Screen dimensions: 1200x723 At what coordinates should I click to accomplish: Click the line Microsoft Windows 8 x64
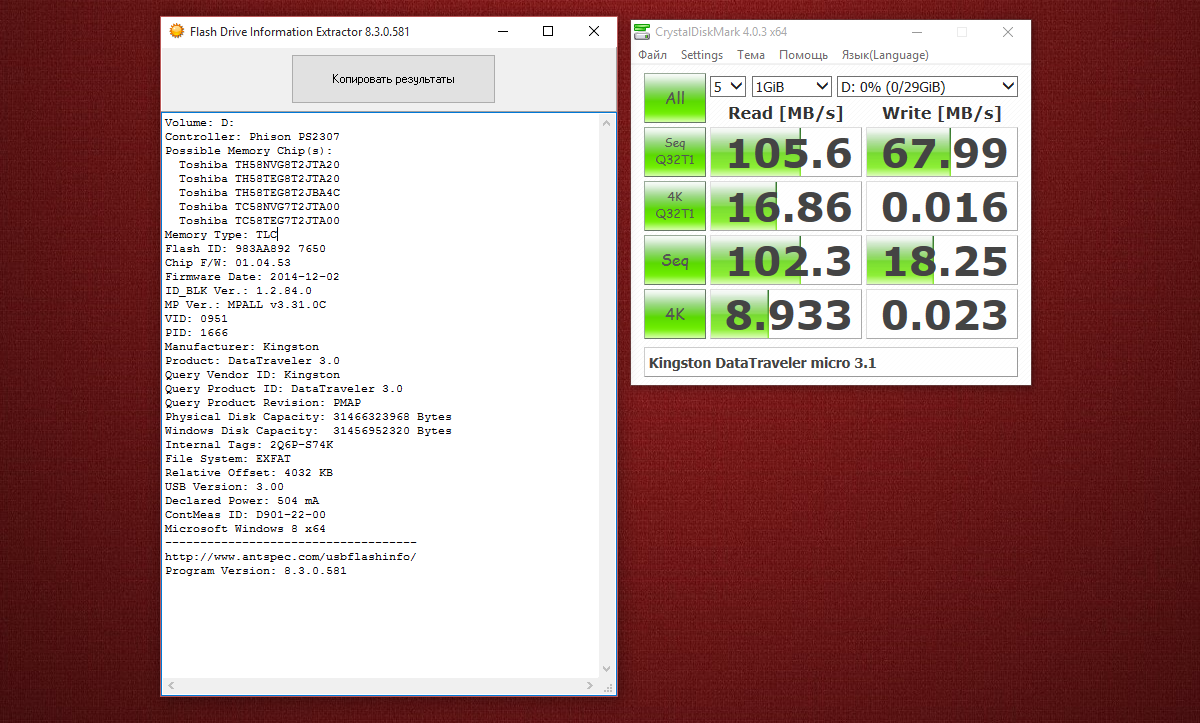pos(245,528)
